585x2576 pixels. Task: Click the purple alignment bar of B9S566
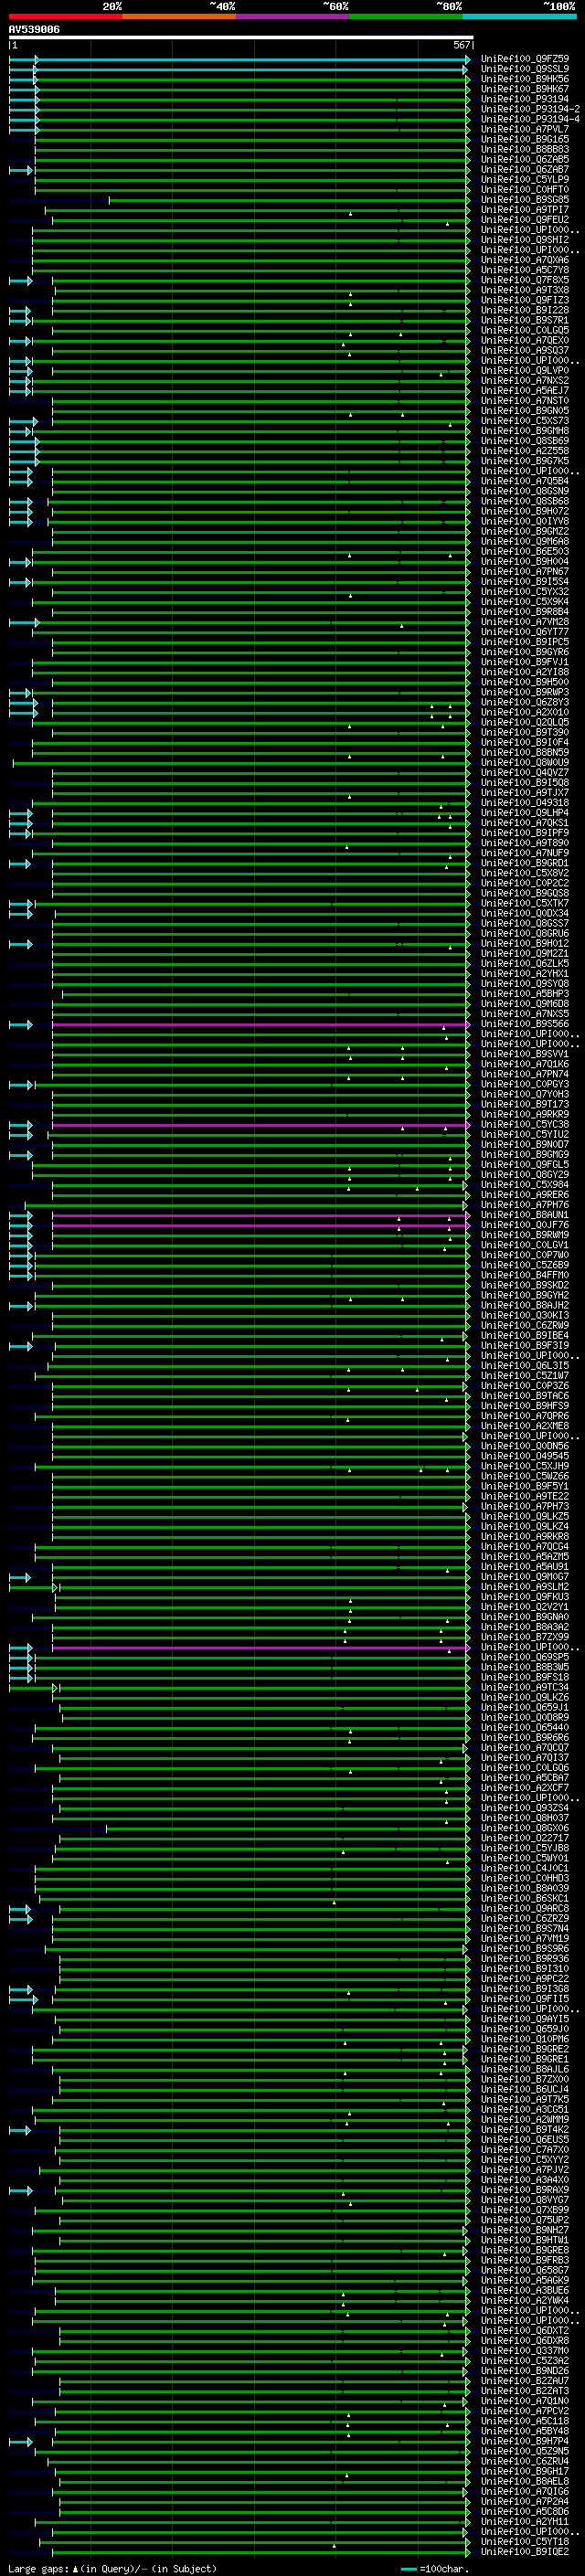[260, 1025]
